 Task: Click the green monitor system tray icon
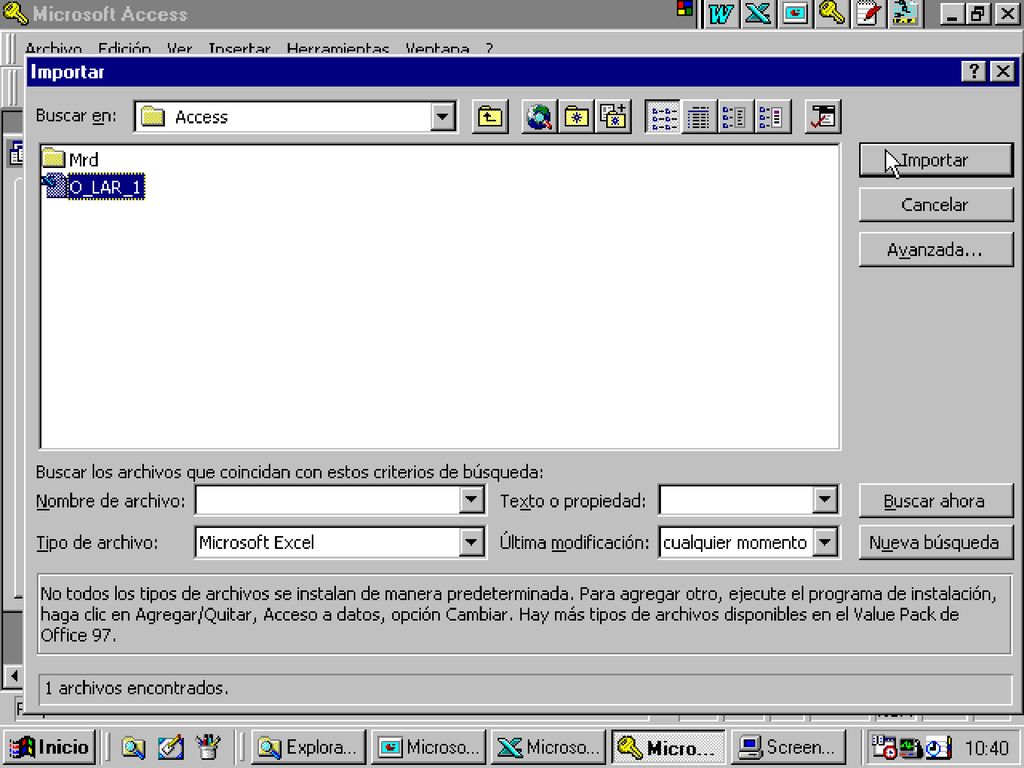pyautogui.click(x=910, y=748)
